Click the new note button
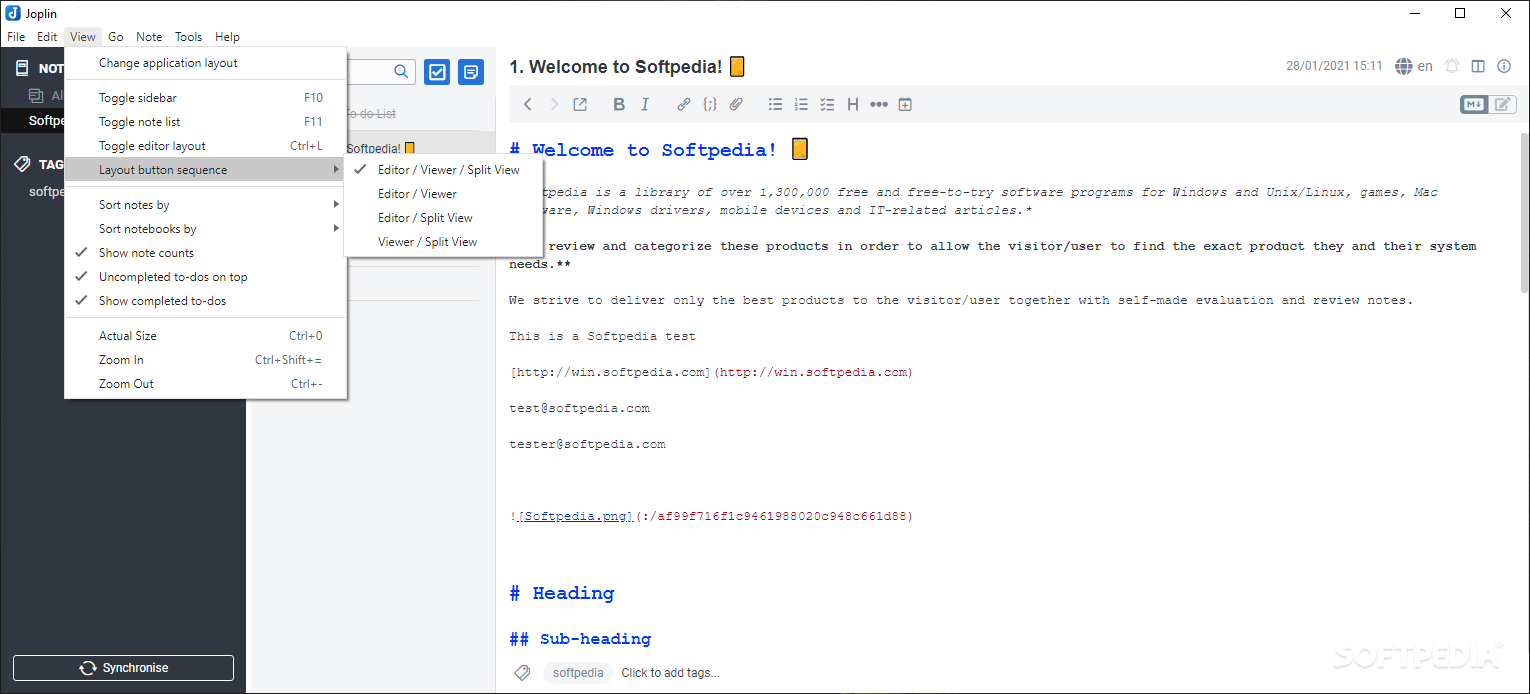This screenshot has width=1530, height=694. (x=471, y=72)
